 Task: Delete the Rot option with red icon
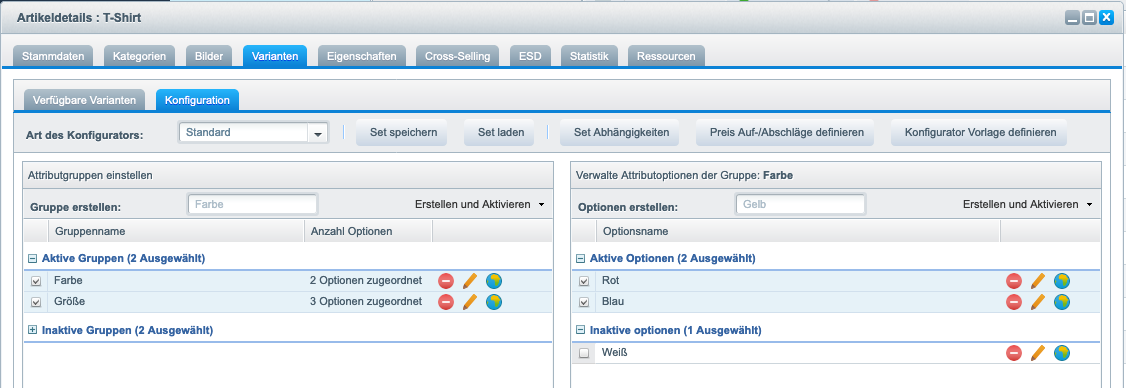coord(1014,281)
